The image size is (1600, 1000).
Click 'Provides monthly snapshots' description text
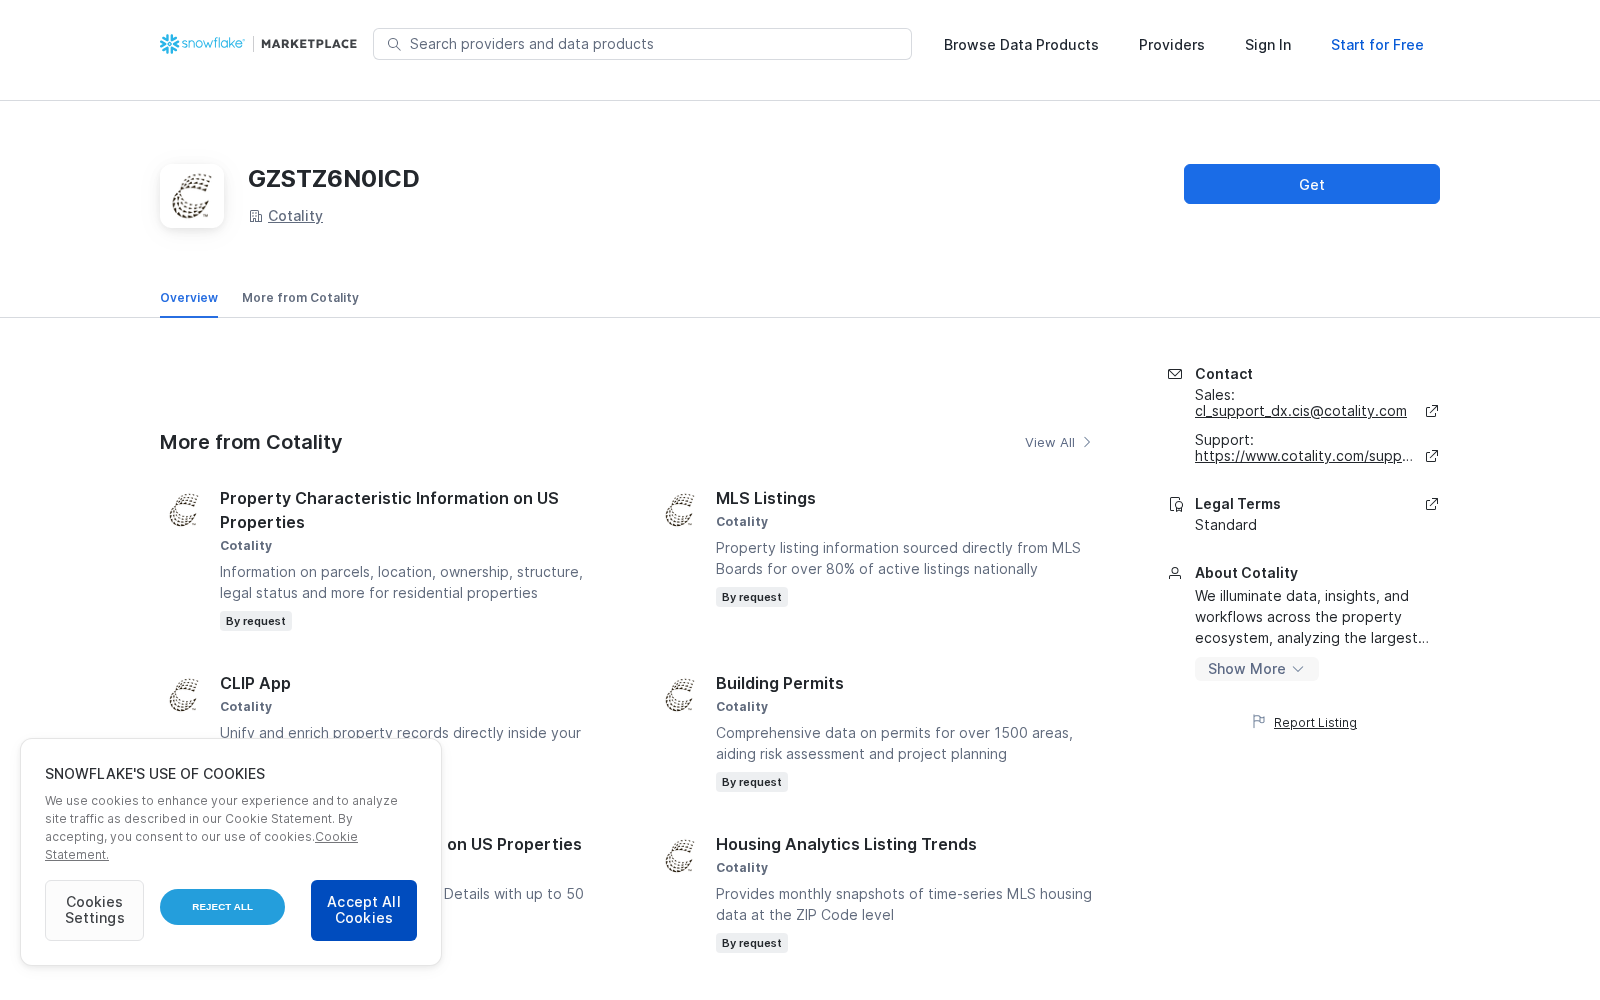tap(904, 904)
